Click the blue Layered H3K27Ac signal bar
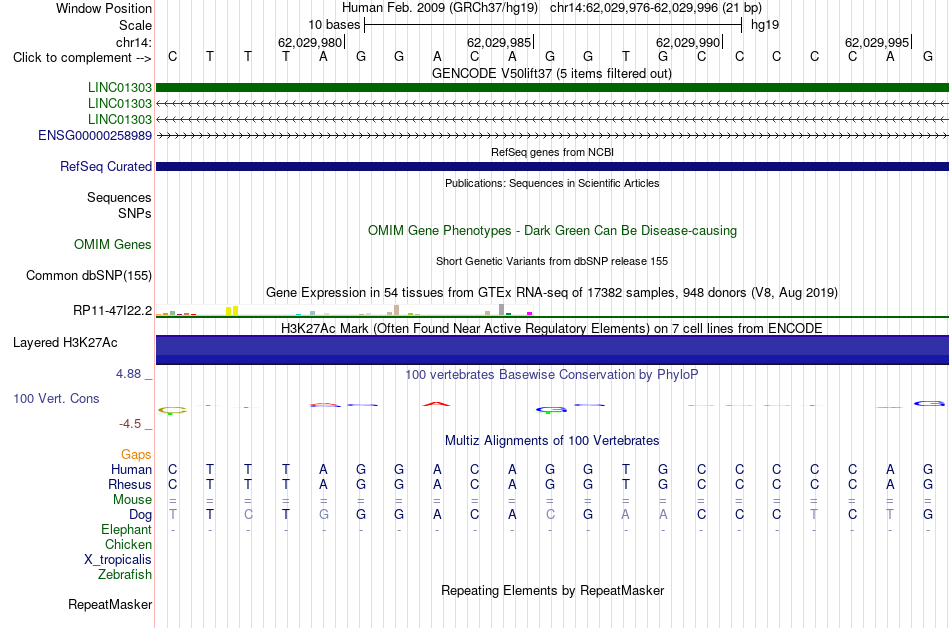Viewport: 950px width, 628px height. coord(553,350)
